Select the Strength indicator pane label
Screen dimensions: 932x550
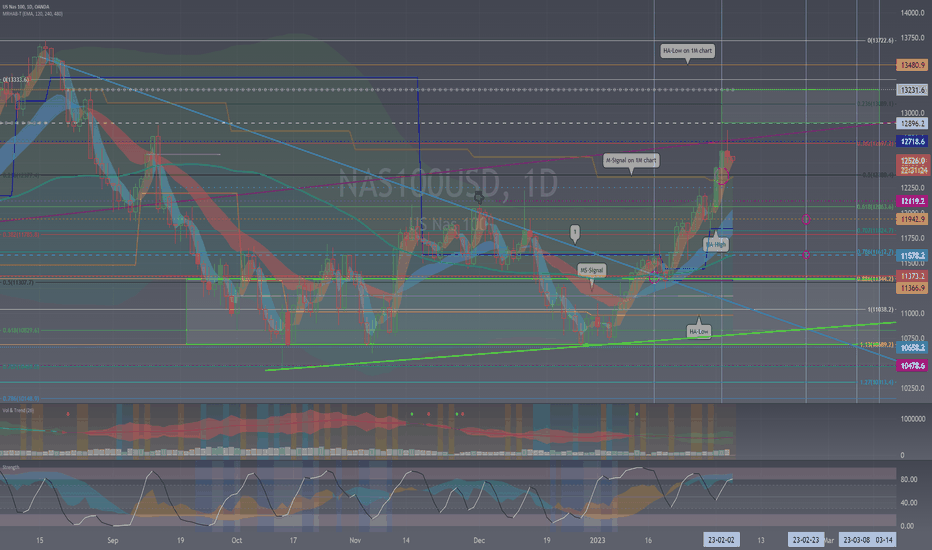(11, 467)
